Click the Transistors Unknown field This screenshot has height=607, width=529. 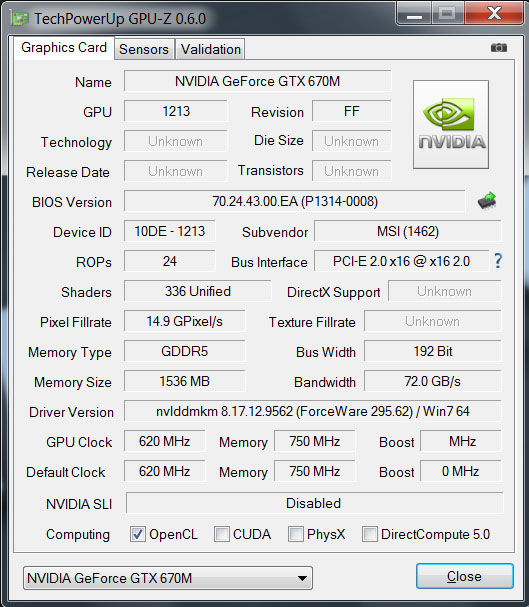click(x=352, y=171)
